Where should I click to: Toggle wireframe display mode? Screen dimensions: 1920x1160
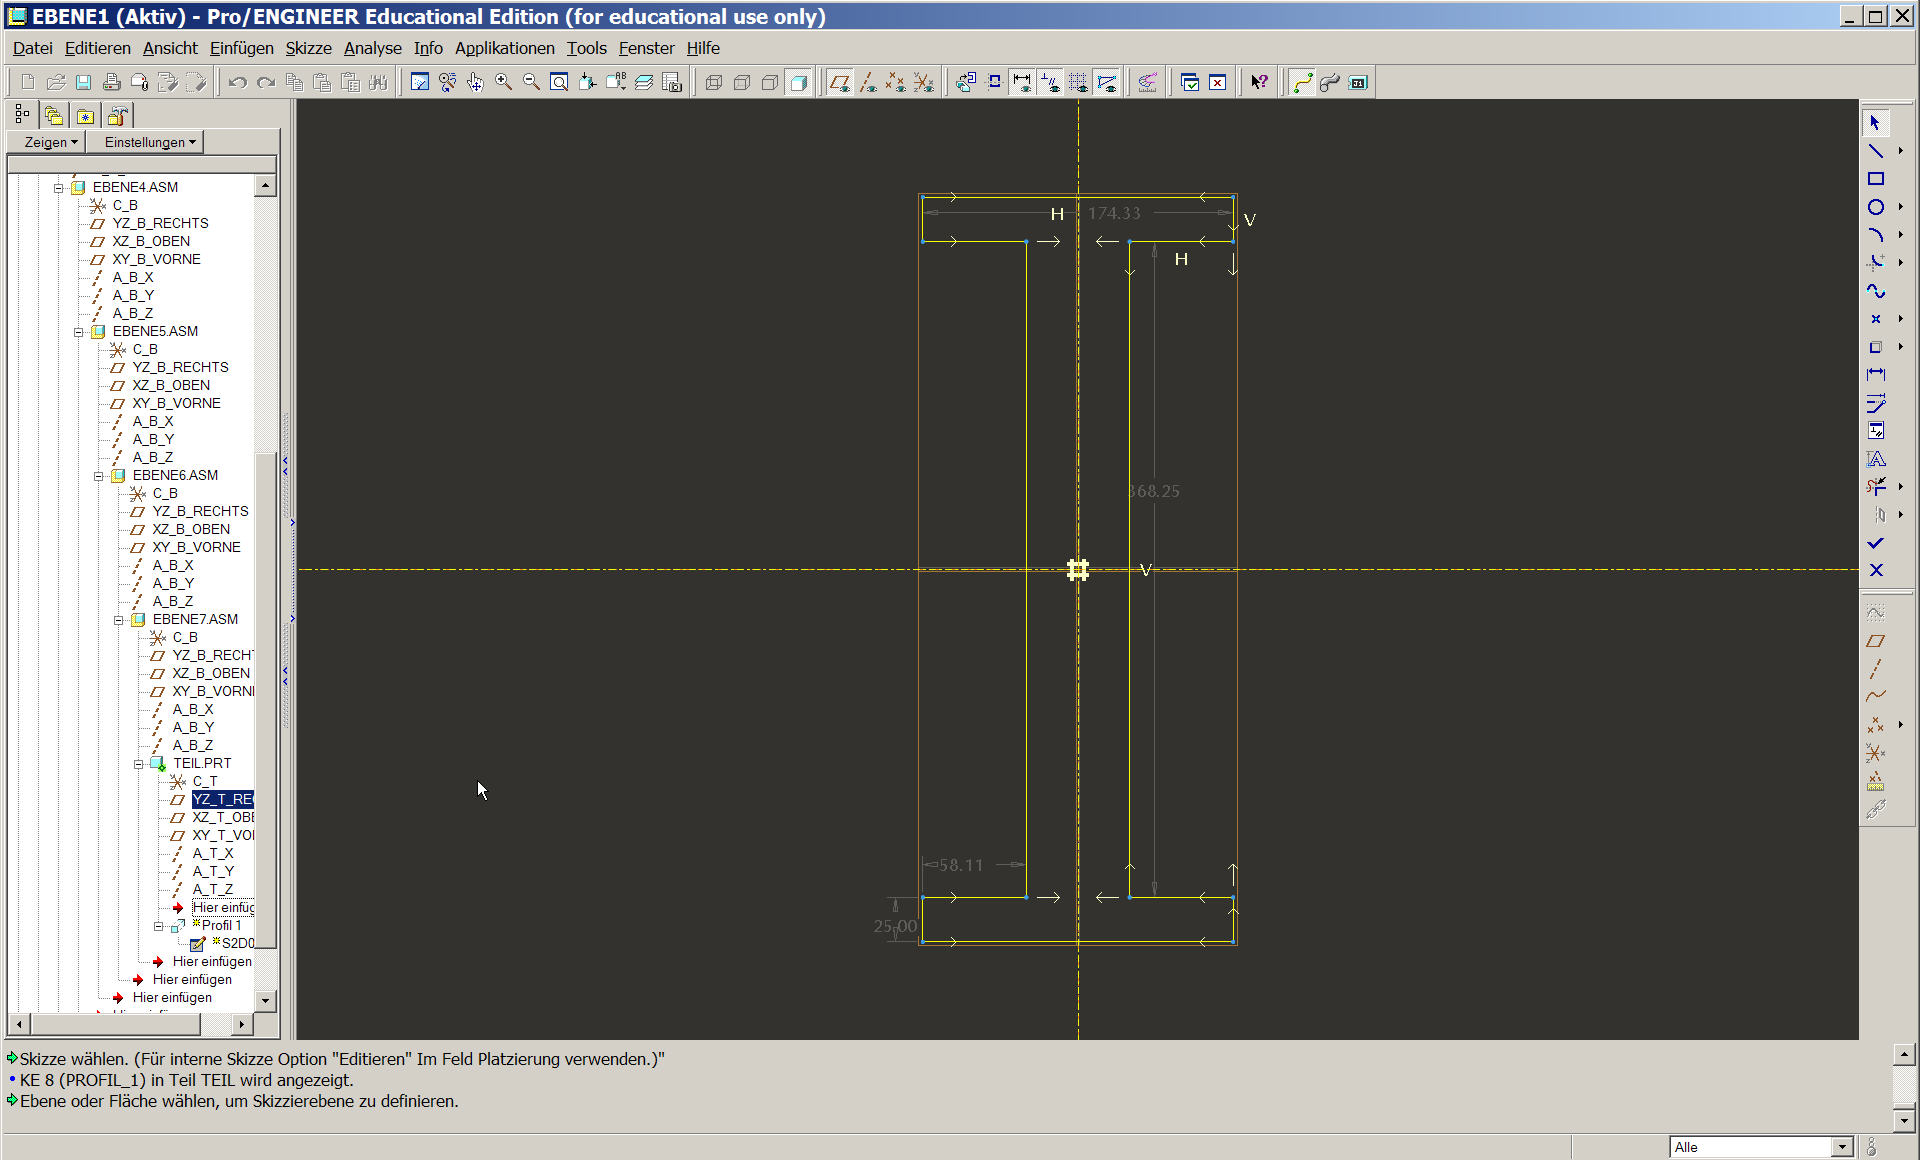pyautogui.click(x=714, y=83)
